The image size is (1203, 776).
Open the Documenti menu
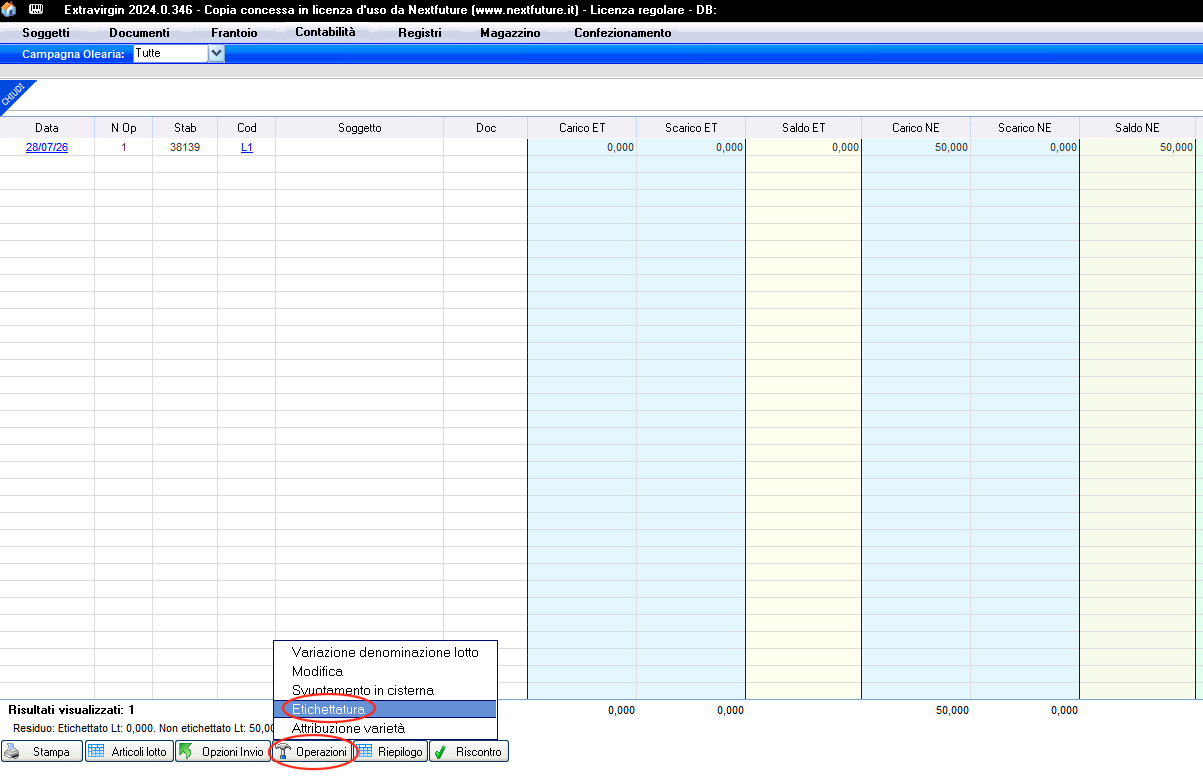tap(139, 33)
